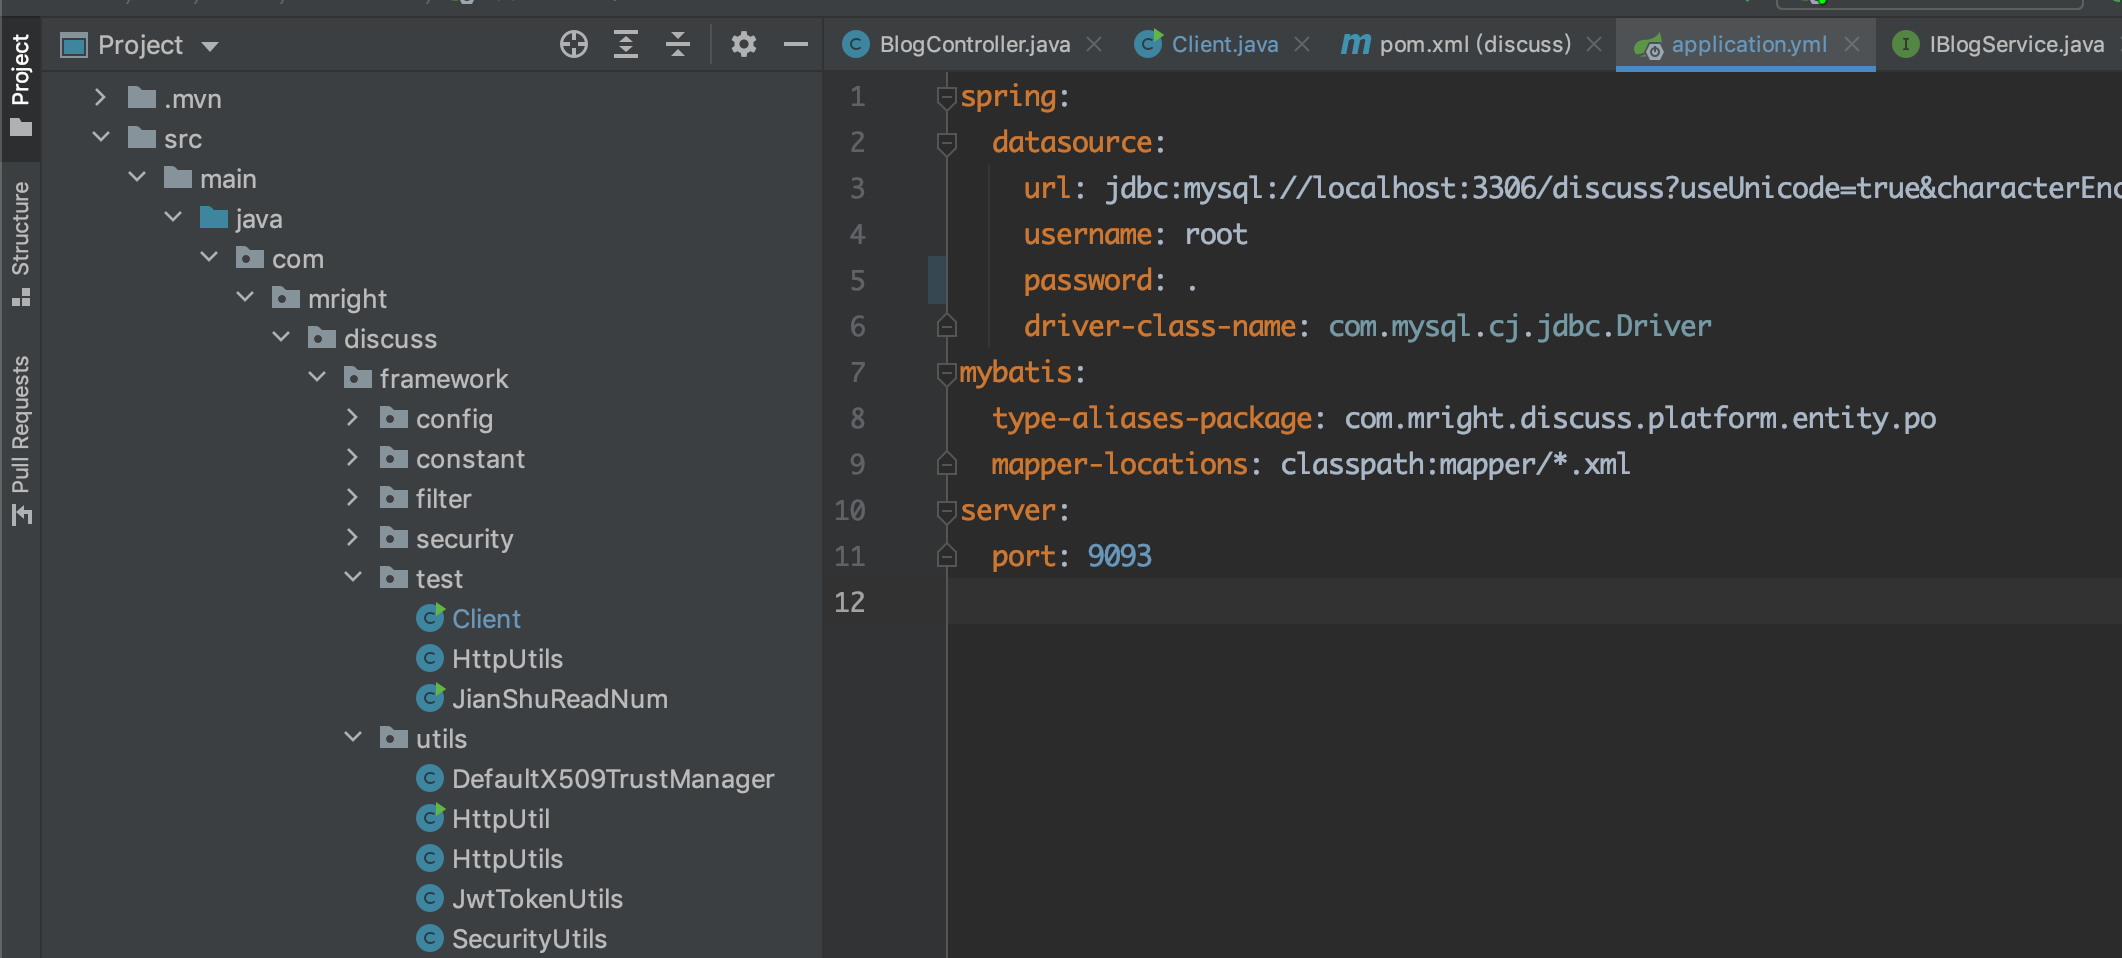Open Client in the test package
The height and width of the screenshot is (958, 2122).
coord(486,619)
